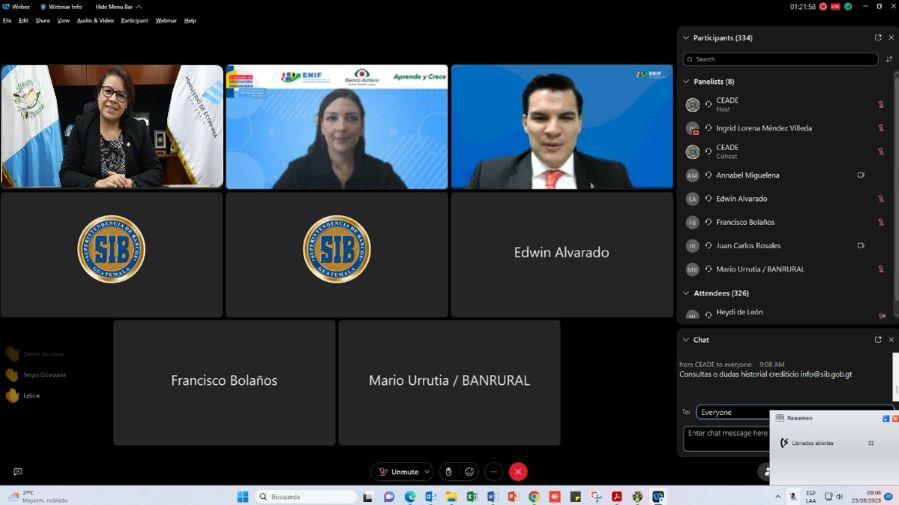The image size is (899, 505).
Task: Collapse the Attendees (326) section
Action: click(x=686, y=293)
